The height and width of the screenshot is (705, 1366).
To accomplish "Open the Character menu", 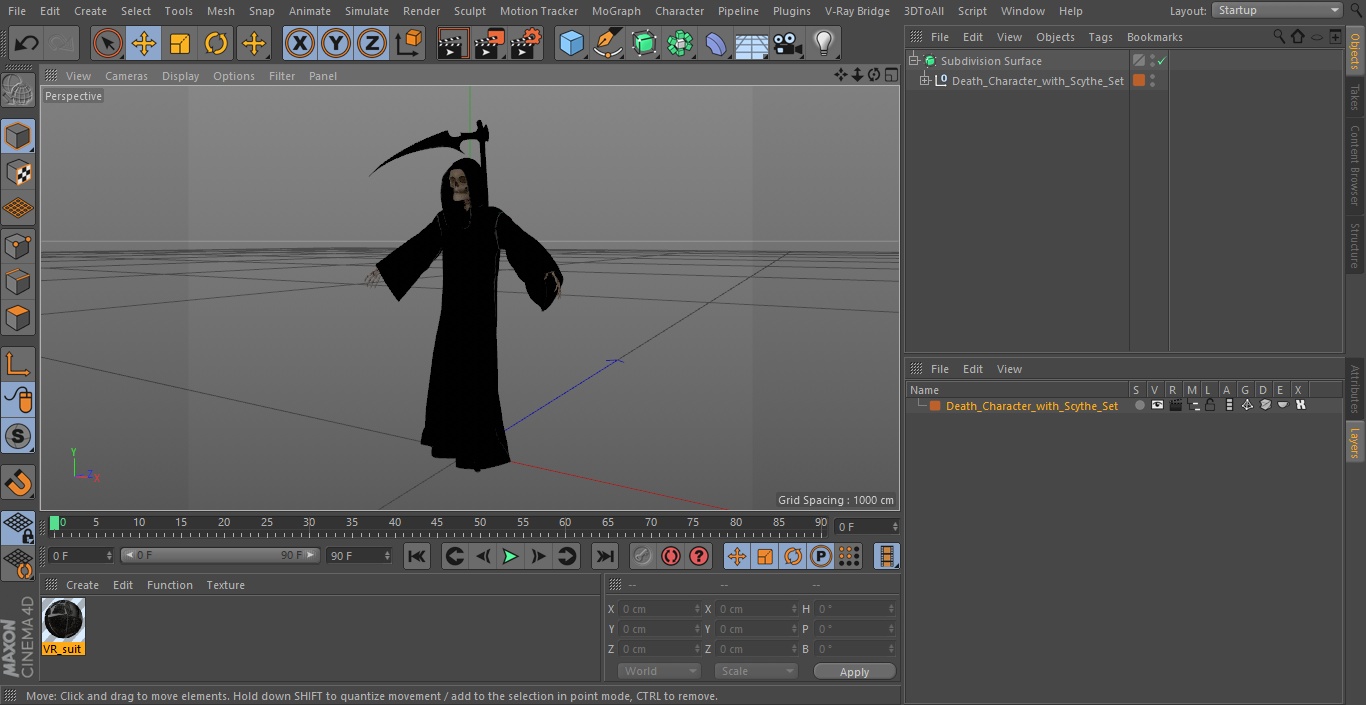I will point(679,11).
